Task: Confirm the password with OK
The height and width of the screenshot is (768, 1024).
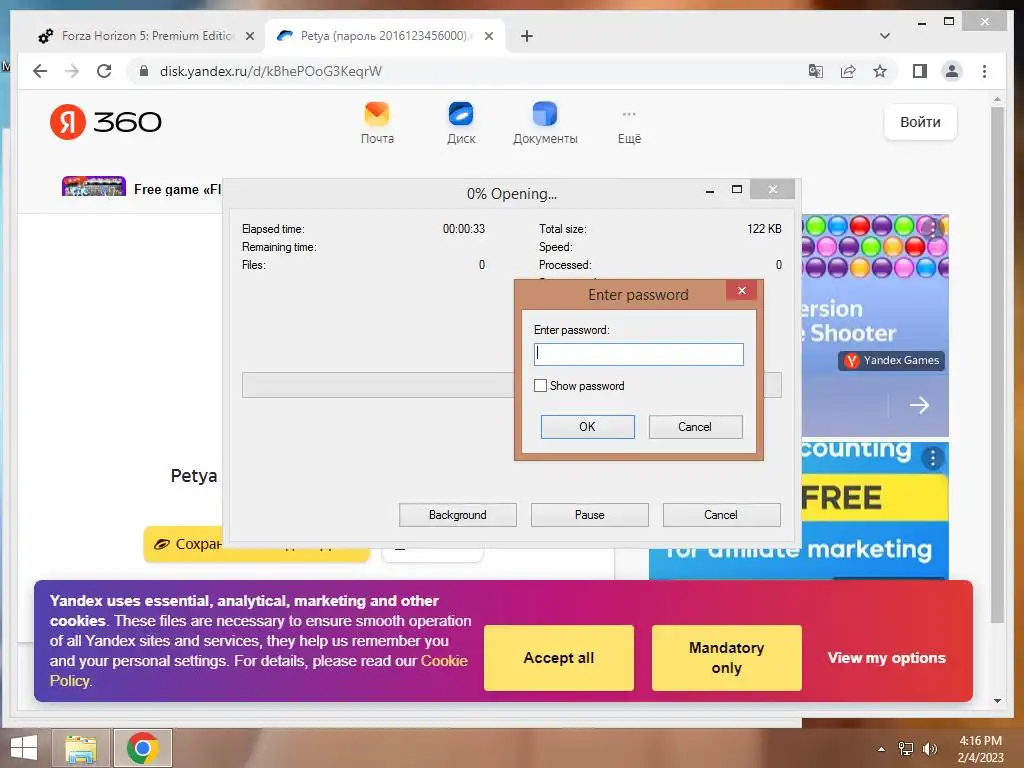Action: pos(587,426)
